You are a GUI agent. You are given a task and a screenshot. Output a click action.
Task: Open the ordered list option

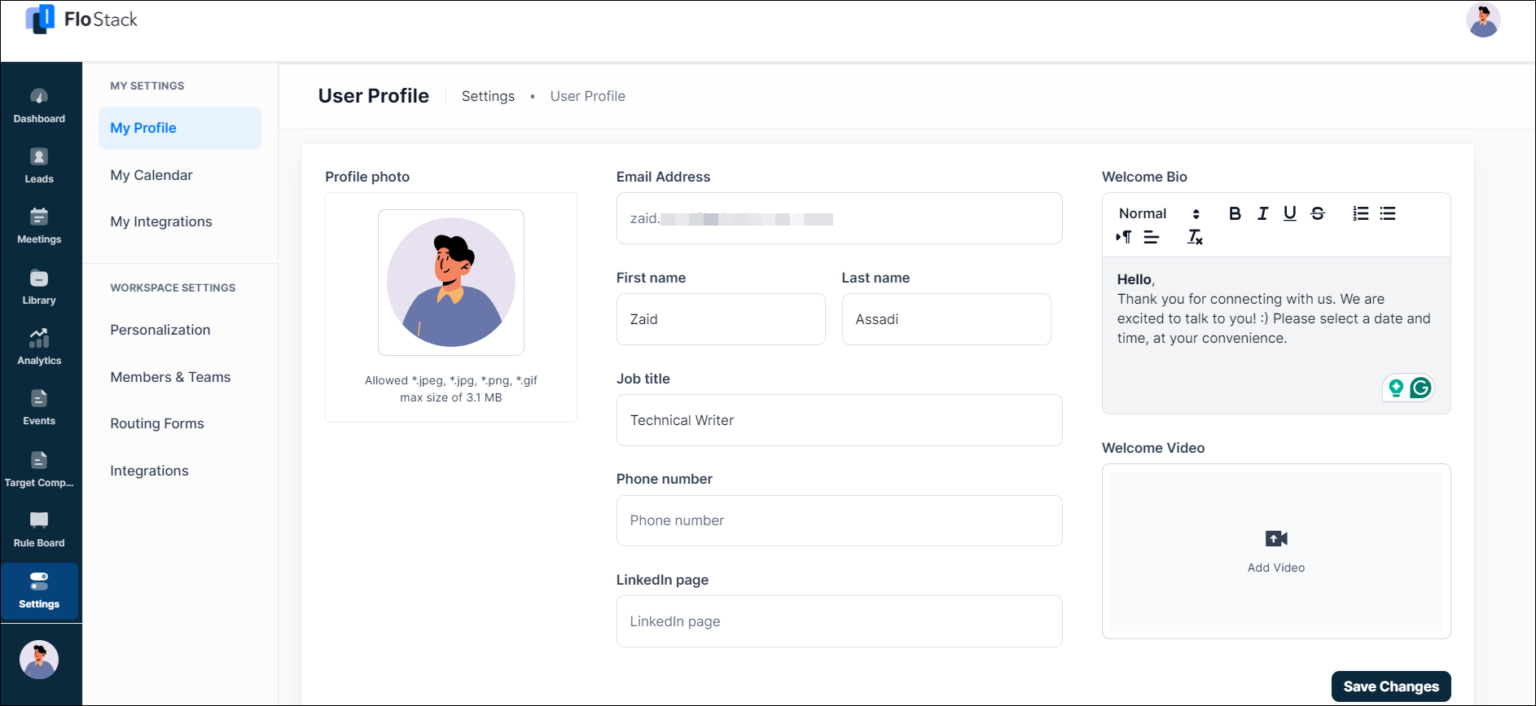coord(1359,212)
